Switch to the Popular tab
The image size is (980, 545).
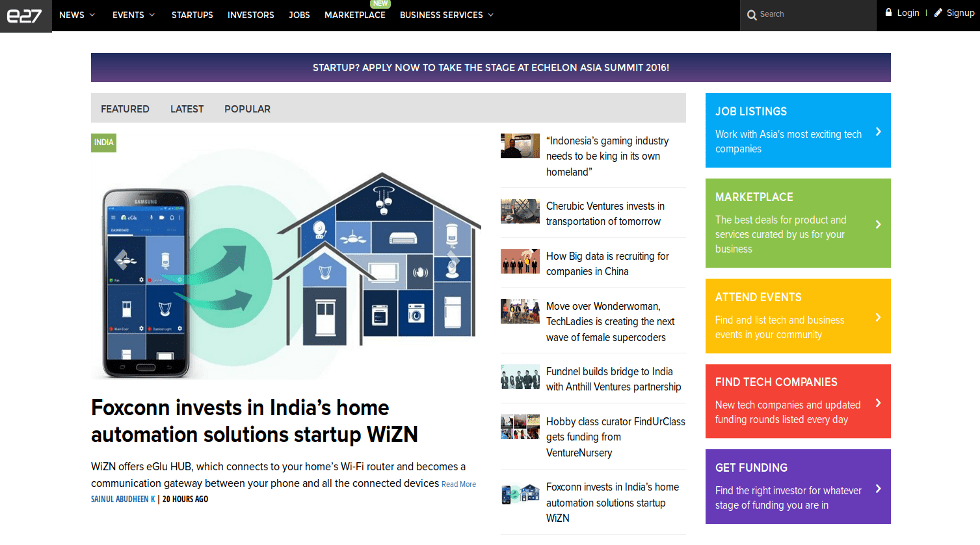[247, 109]
